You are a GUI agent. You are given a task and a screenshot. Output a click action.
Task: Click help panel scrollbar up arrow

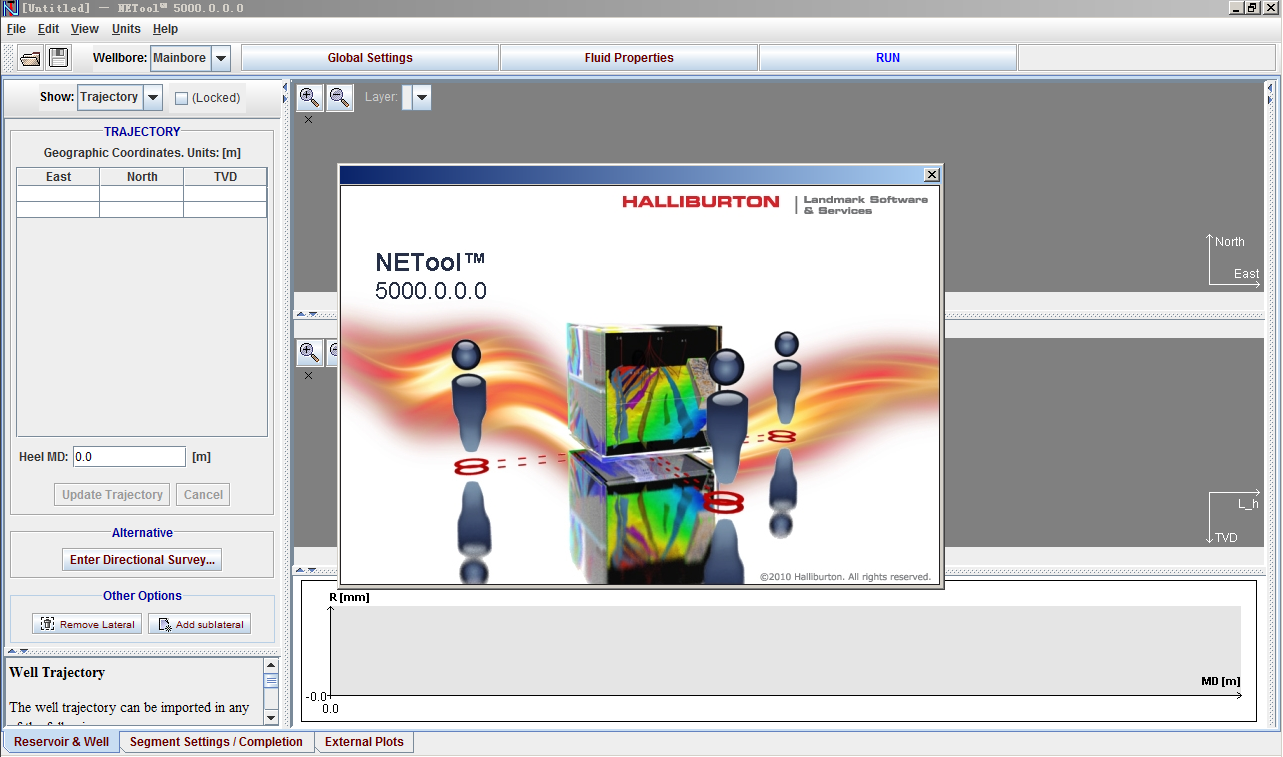pyautogui.click(x=271, y=666)
